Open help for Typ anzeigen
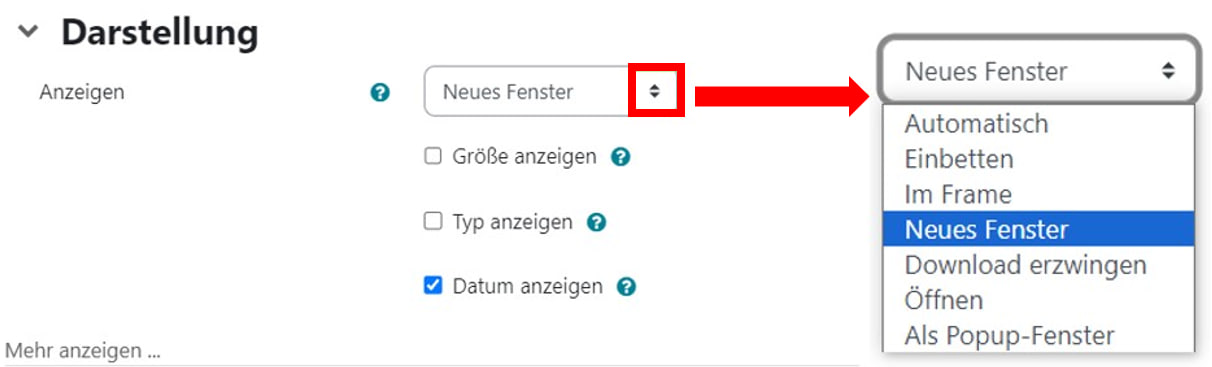The width and height of the screenshot is (1212, 367). click(x=597, y=222)
